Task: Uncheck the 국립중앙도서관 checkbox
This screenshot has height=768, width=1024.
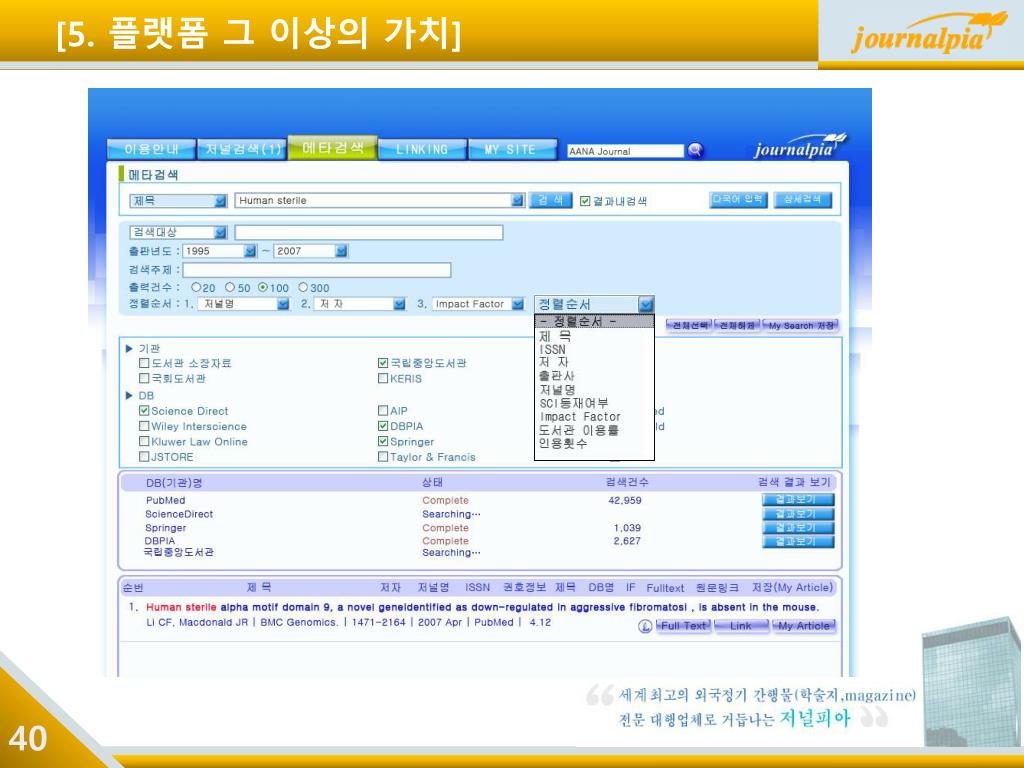Action: tap(383, 363)
